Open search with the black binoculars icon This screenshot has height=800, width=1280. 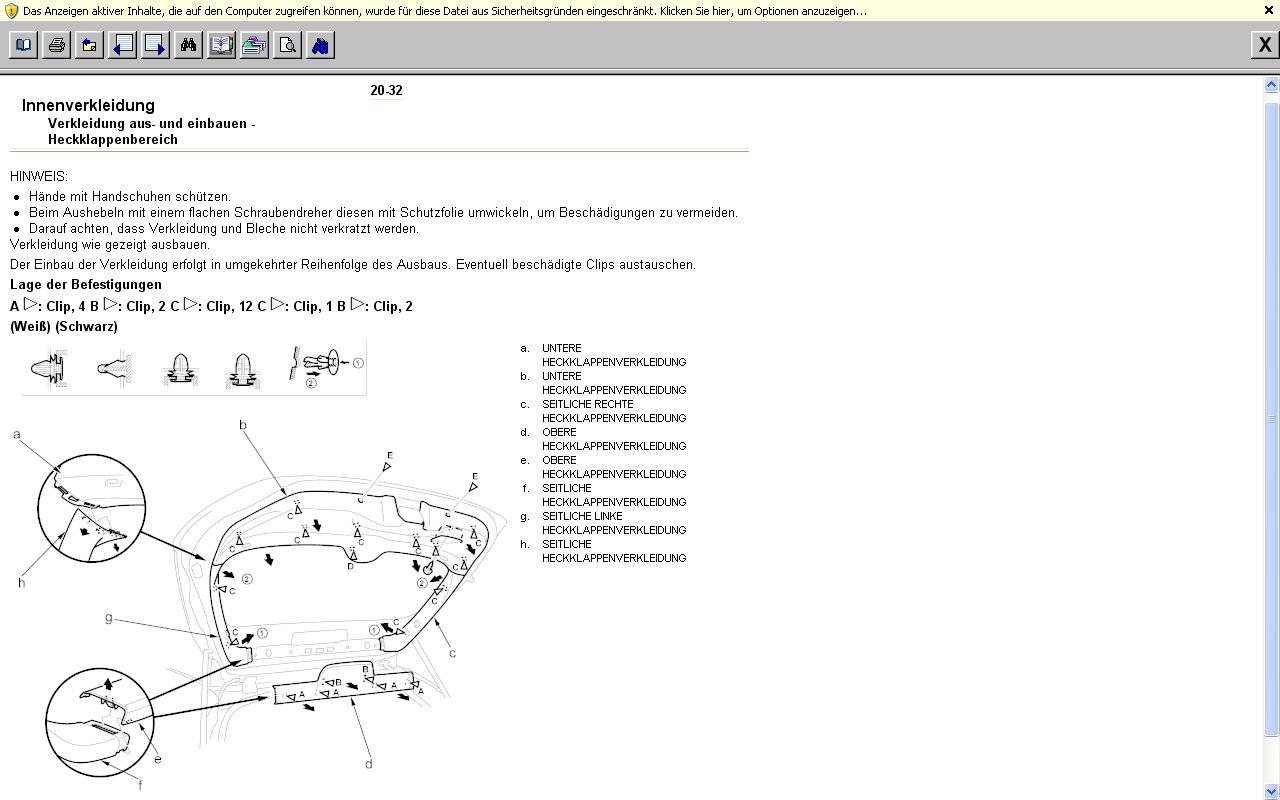pos(188,45)
